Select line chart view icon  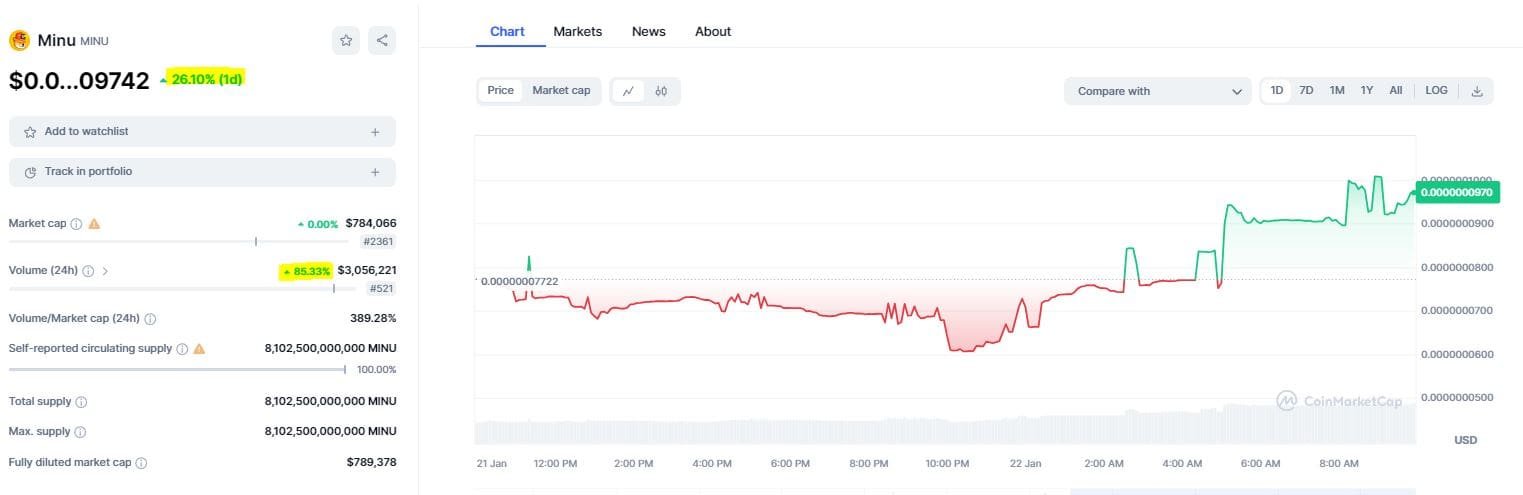coord(628,91)
